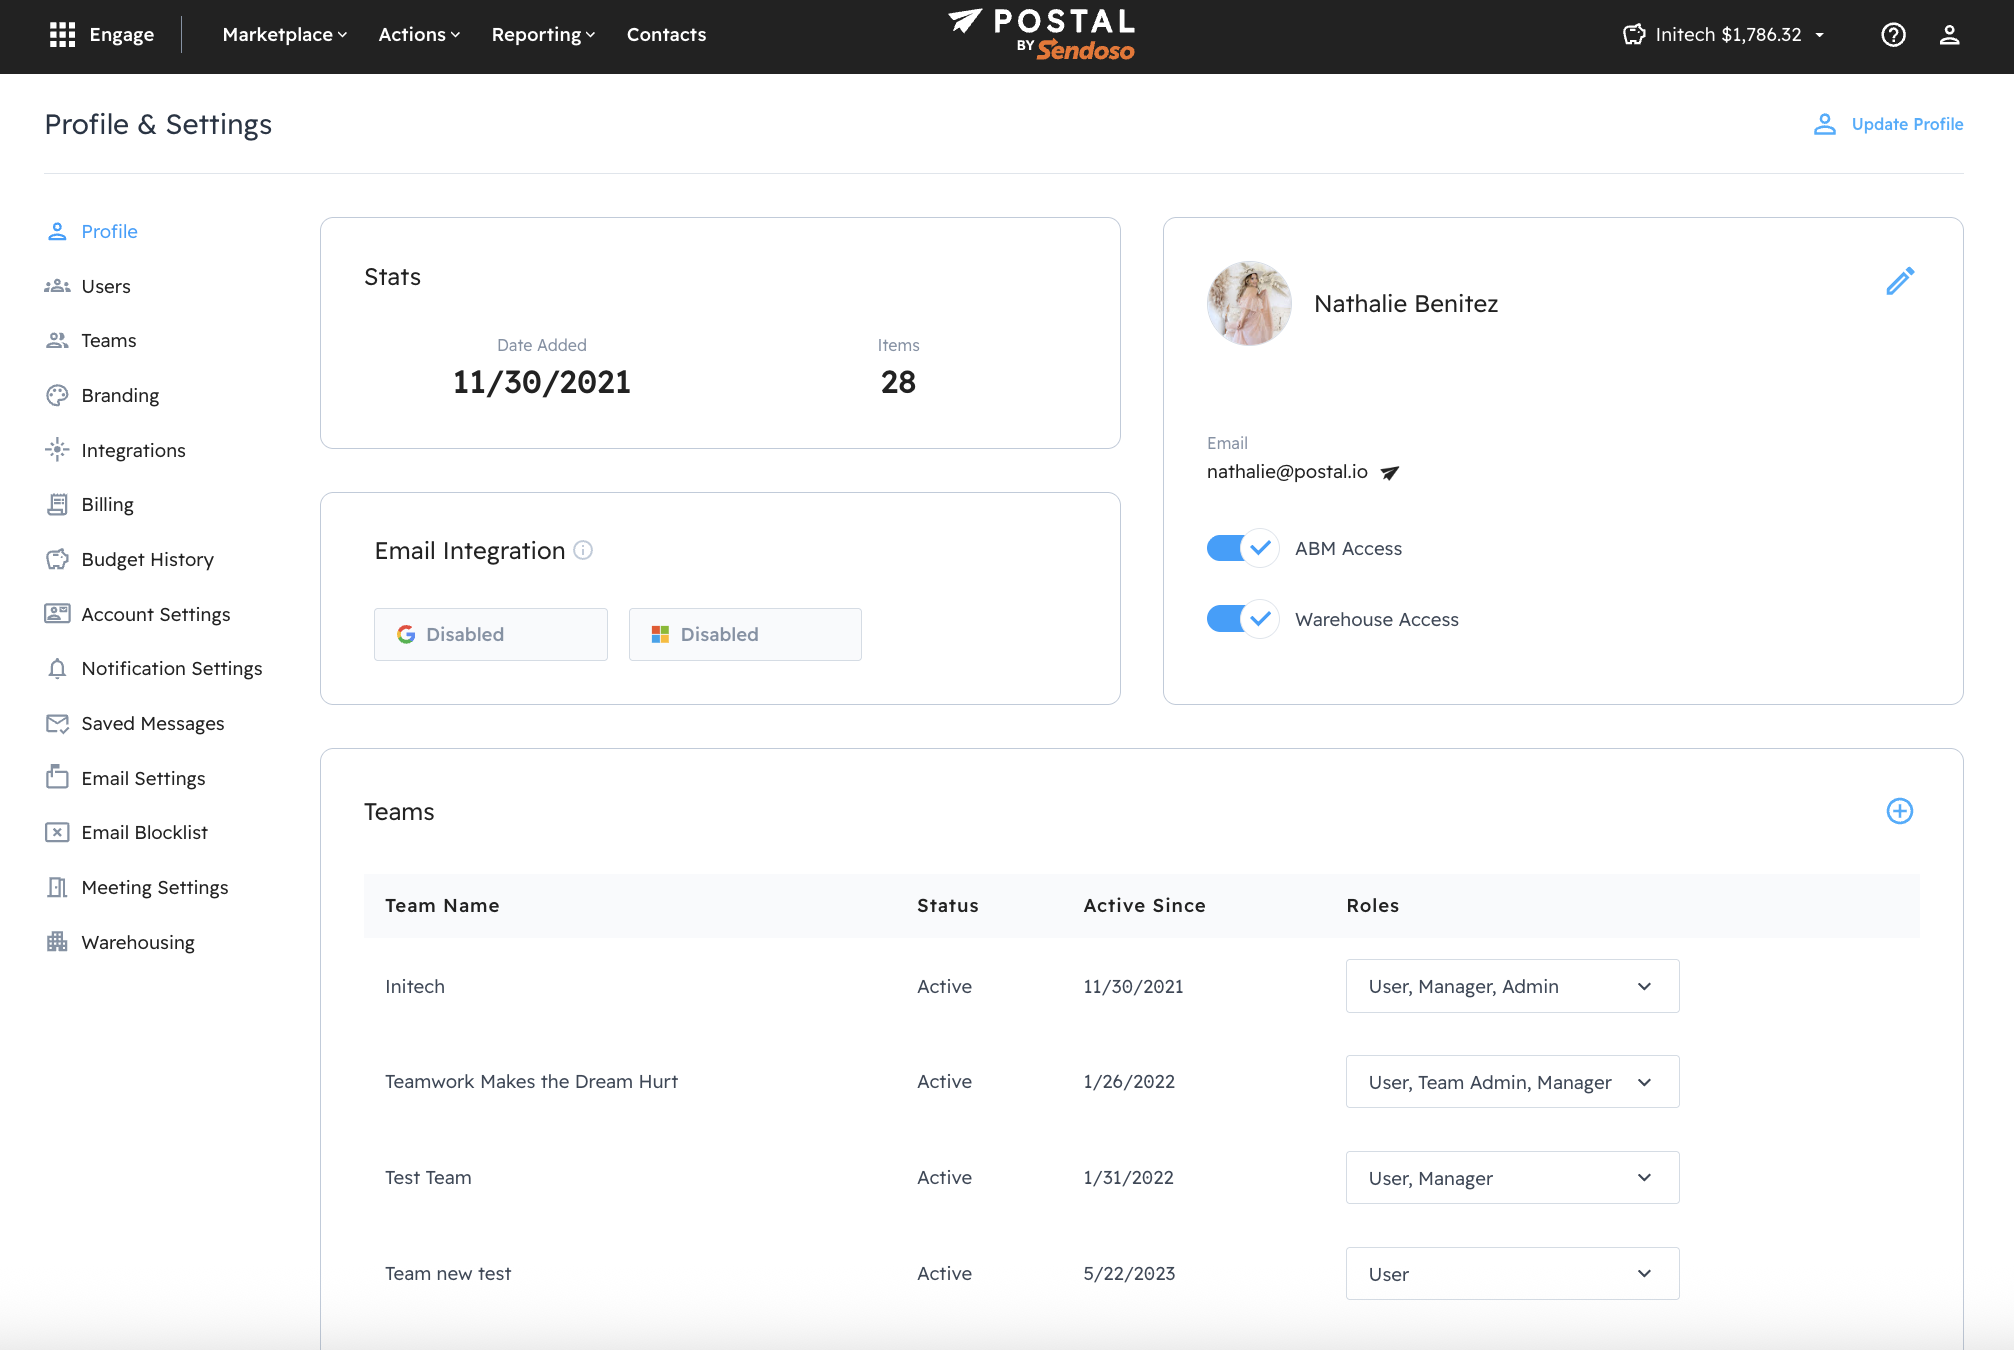Click the pencil edit profile icon
The image size is (2014, 1350).
point(1900,281)
